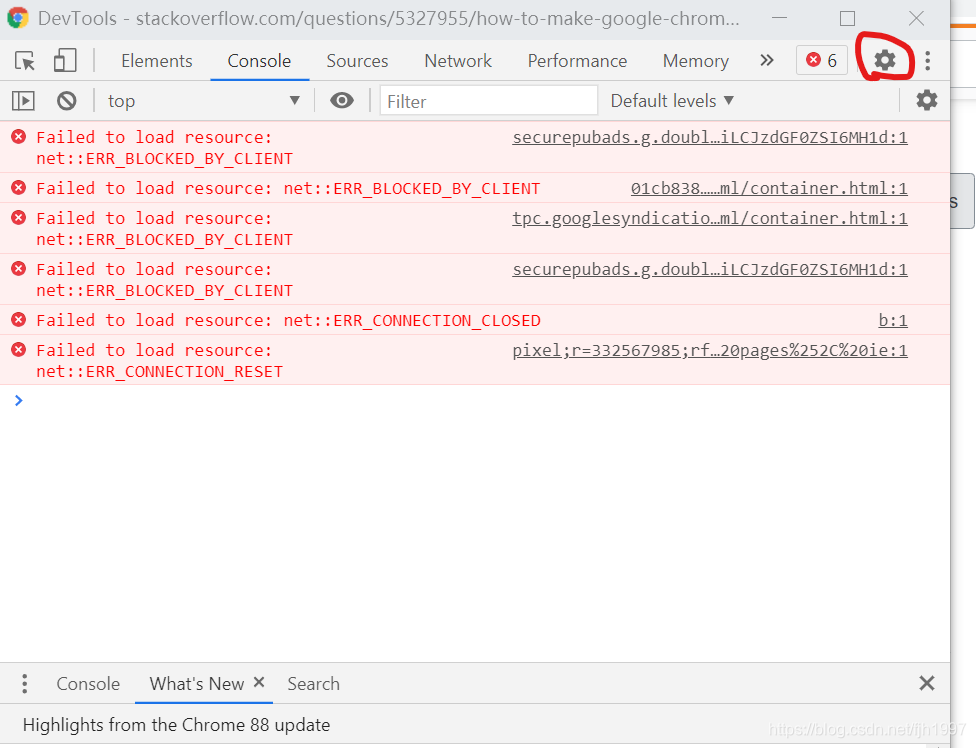Click Highlights from the Chrome 88 update text

176,725
